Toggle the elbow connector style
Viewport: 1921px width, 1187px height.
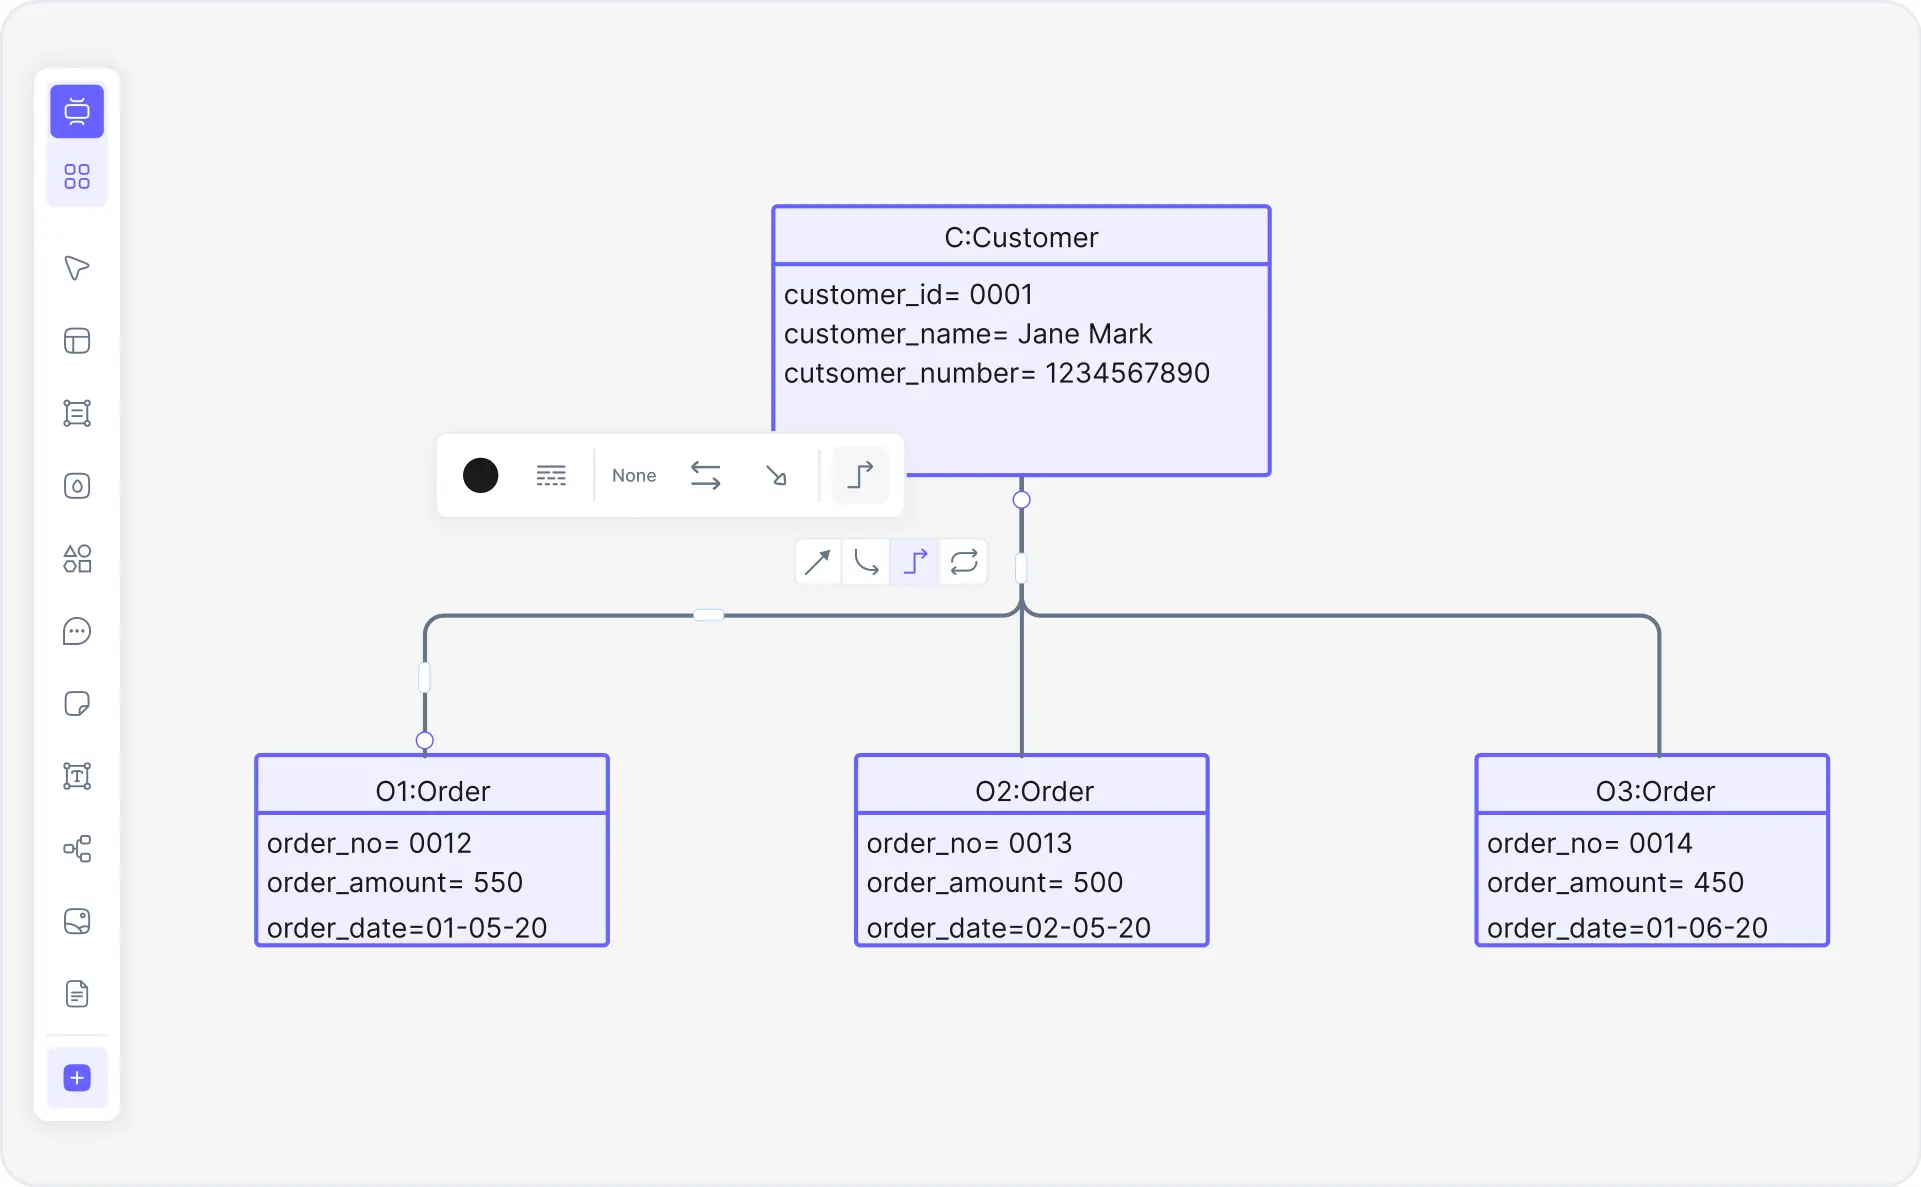[x=915, y=561]
